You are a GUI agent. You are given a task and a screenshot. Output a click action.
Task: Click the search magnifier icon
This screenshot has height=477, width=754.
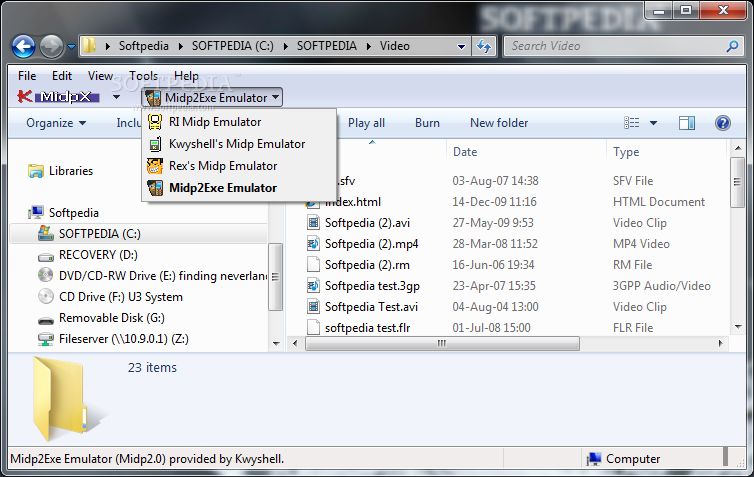click(733, 46)
